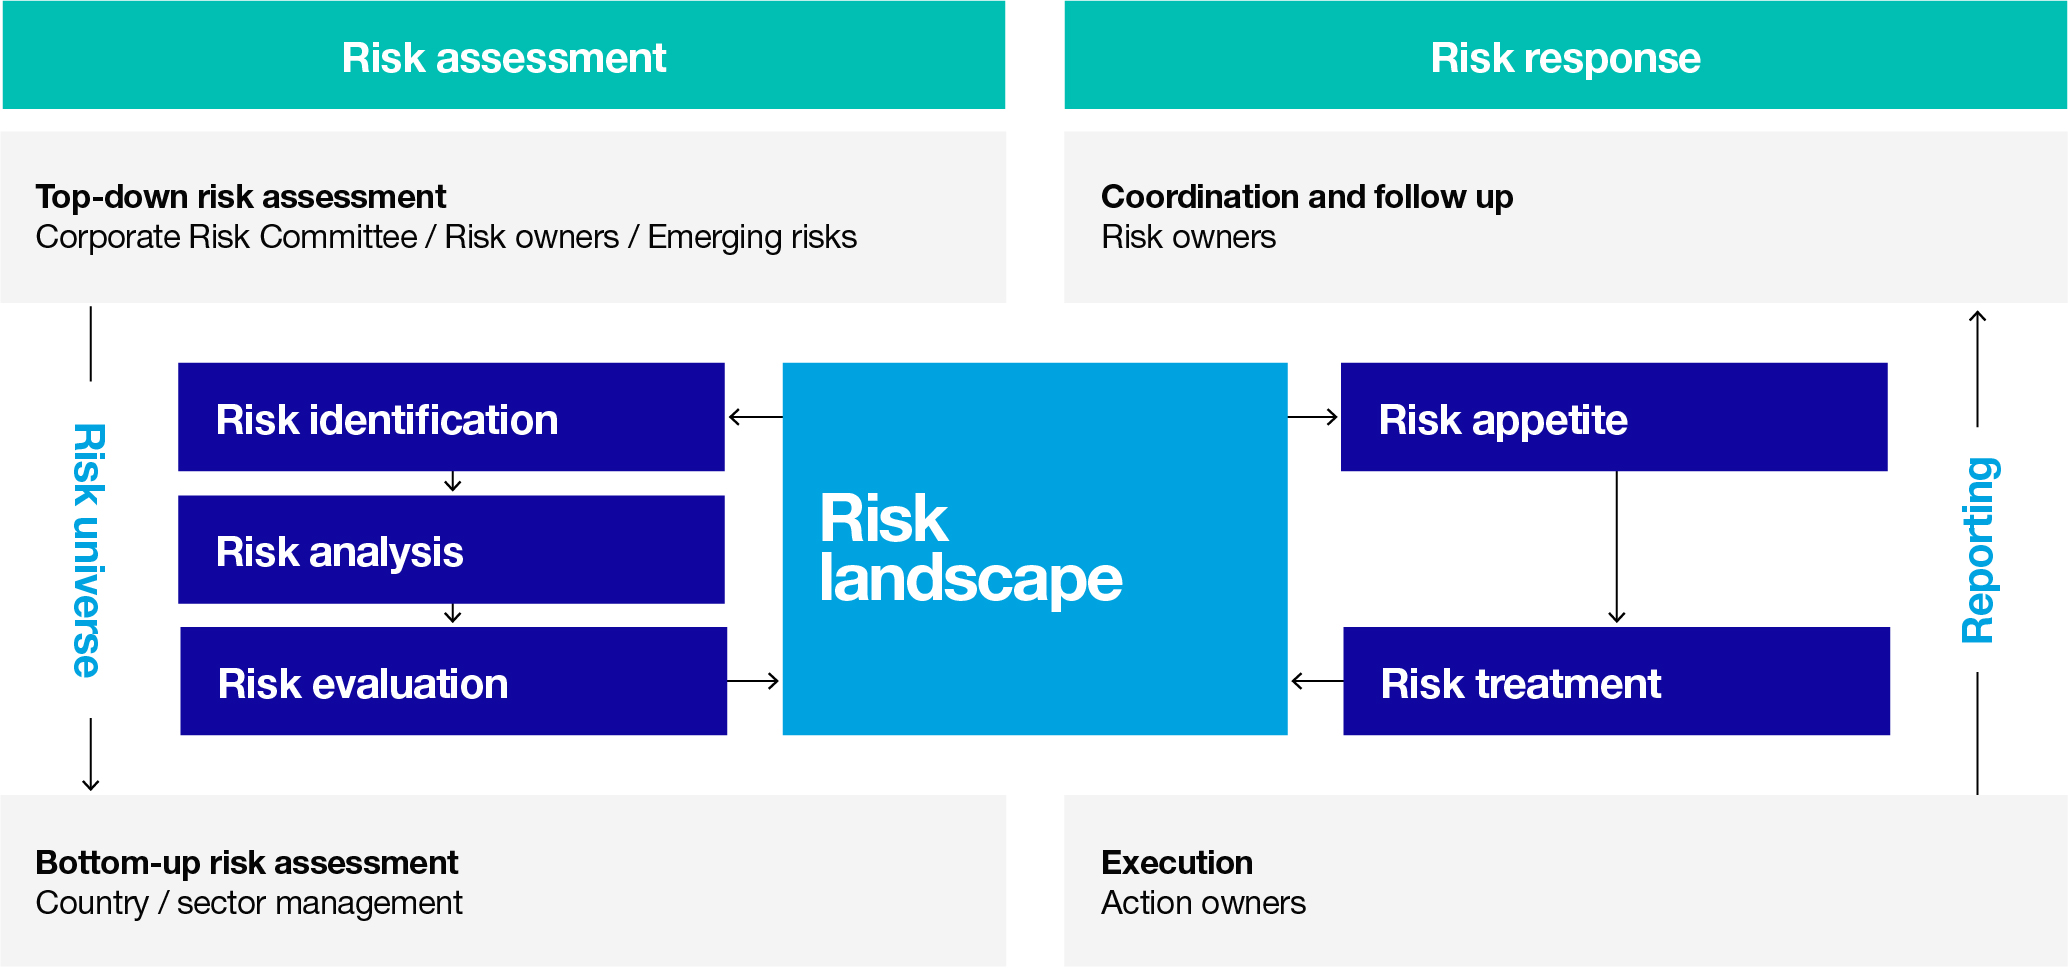Click arrow from Risk evaluation to Risk landscape
The image size is (2068, 968).
[754, 682]
